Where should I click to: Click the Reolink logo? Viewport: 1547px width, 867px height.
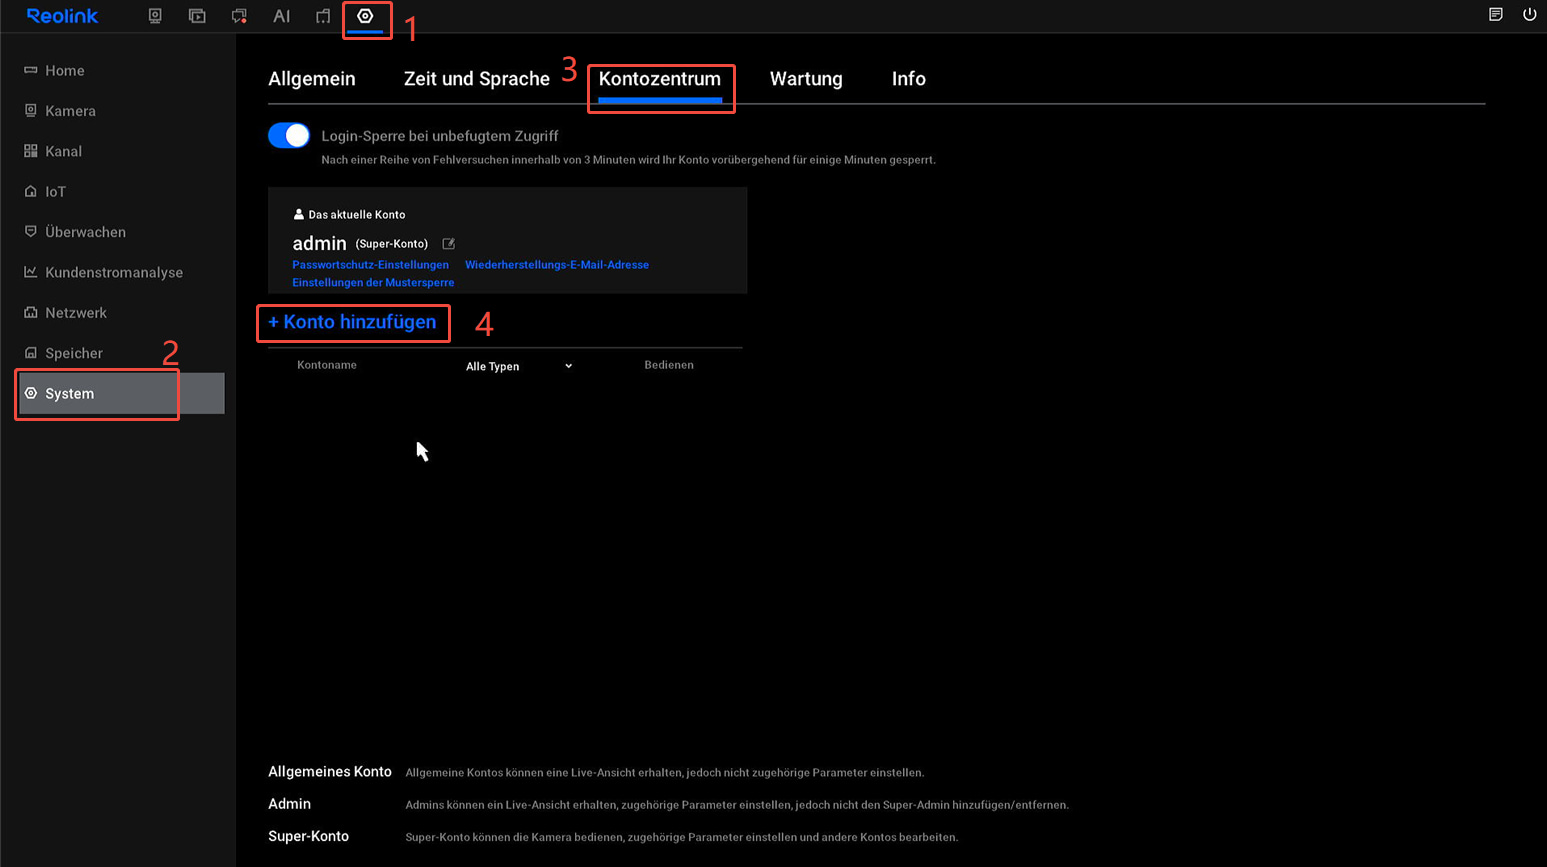point(62,16)
